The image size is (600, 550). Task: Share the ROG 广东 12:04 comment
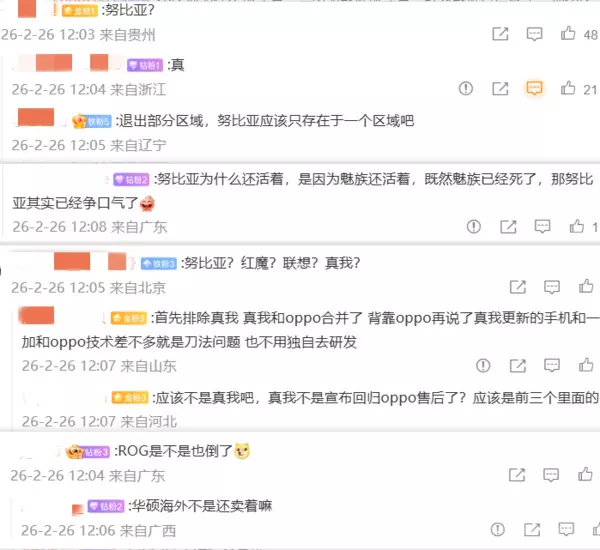pos(517,475)
